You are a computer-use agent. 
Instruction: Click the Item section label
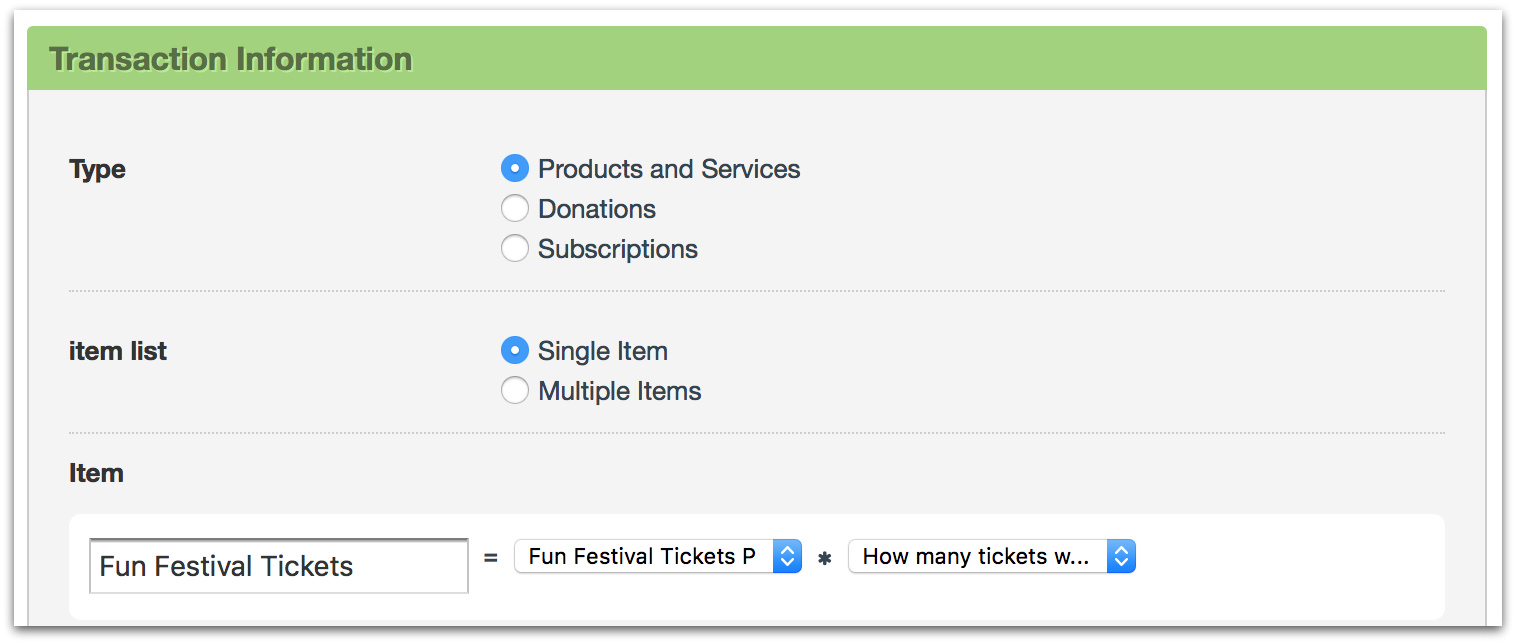click(96, 473)
